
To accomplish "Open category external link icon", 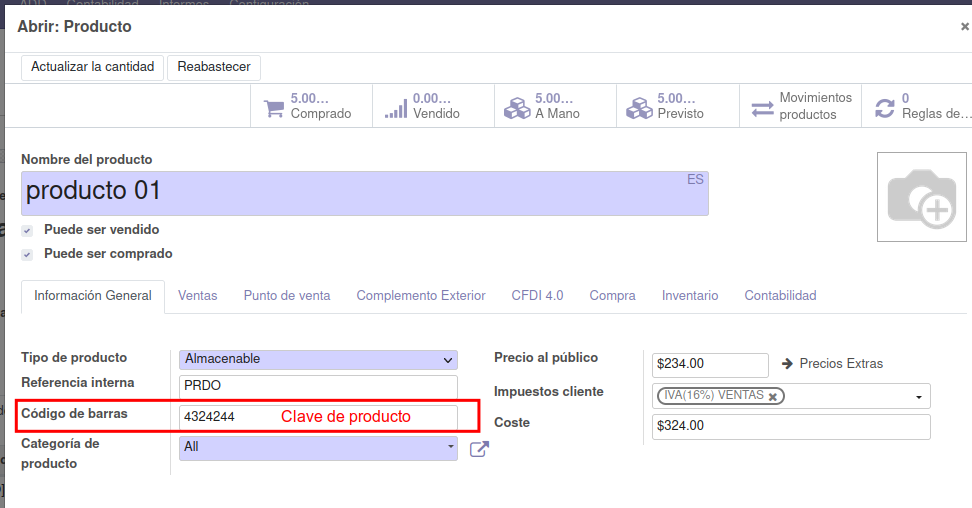I will pos(480,449).
